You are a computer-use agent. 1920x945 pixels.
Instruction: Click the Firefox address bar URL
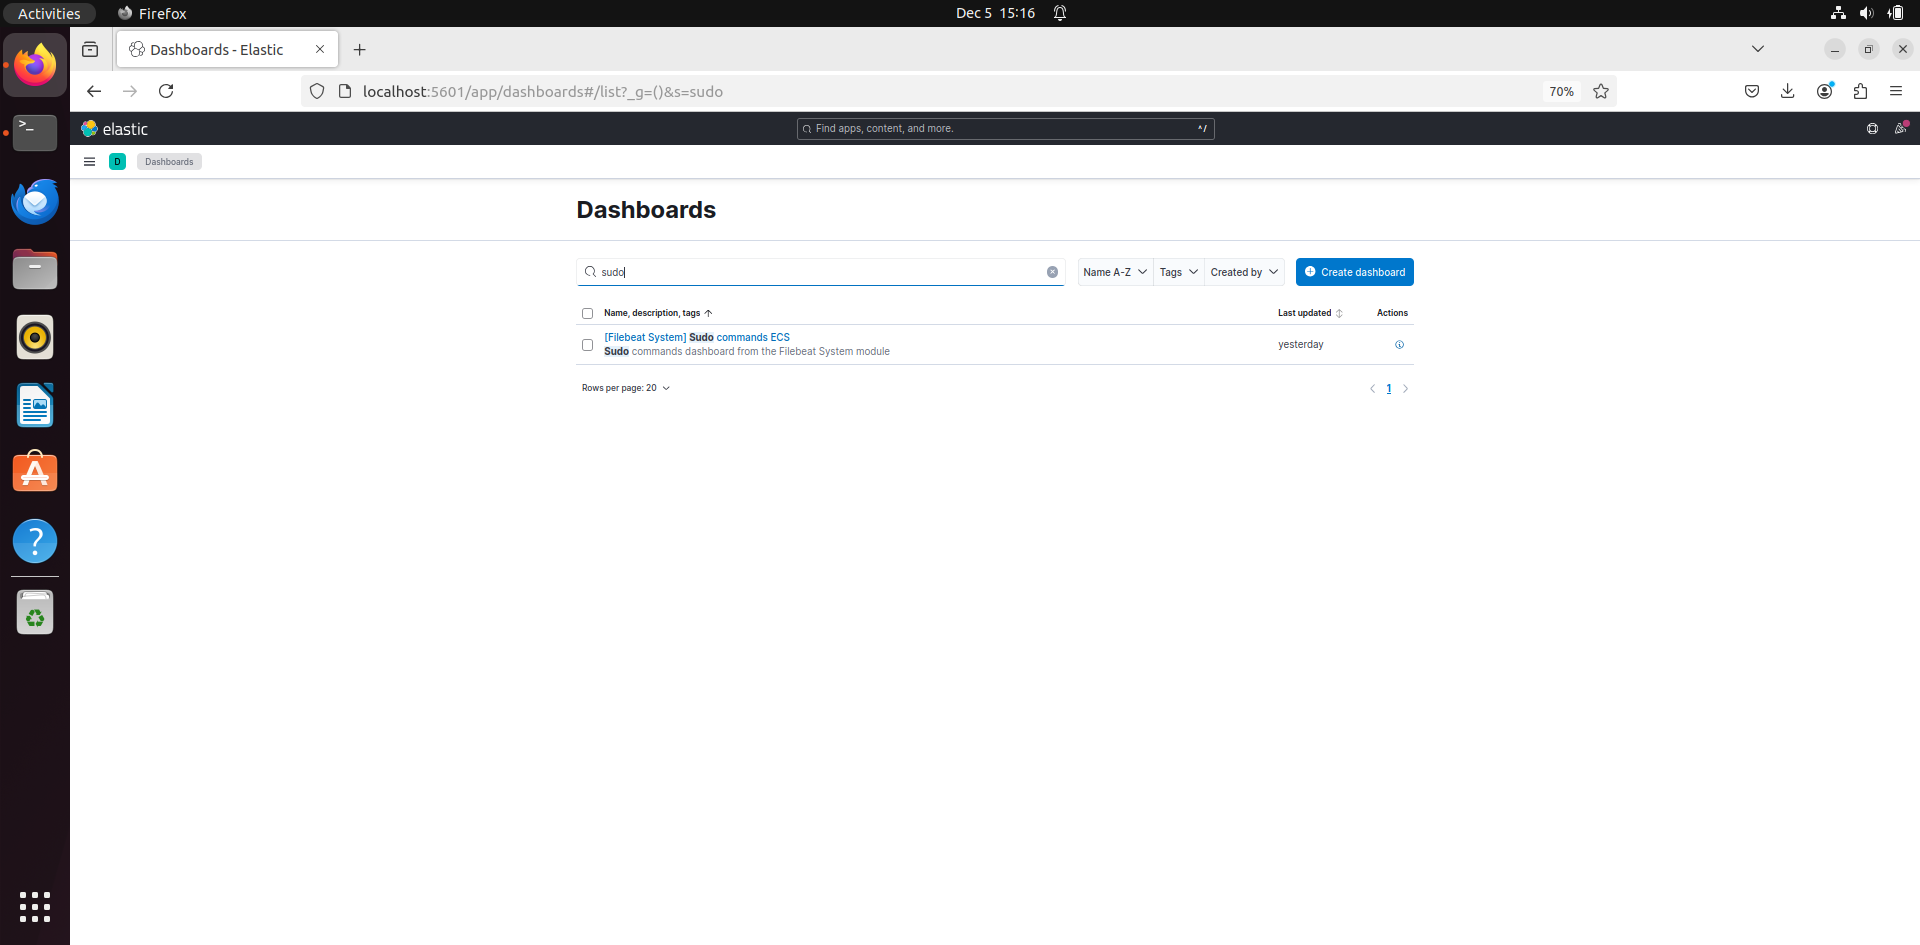click(543, 91)
